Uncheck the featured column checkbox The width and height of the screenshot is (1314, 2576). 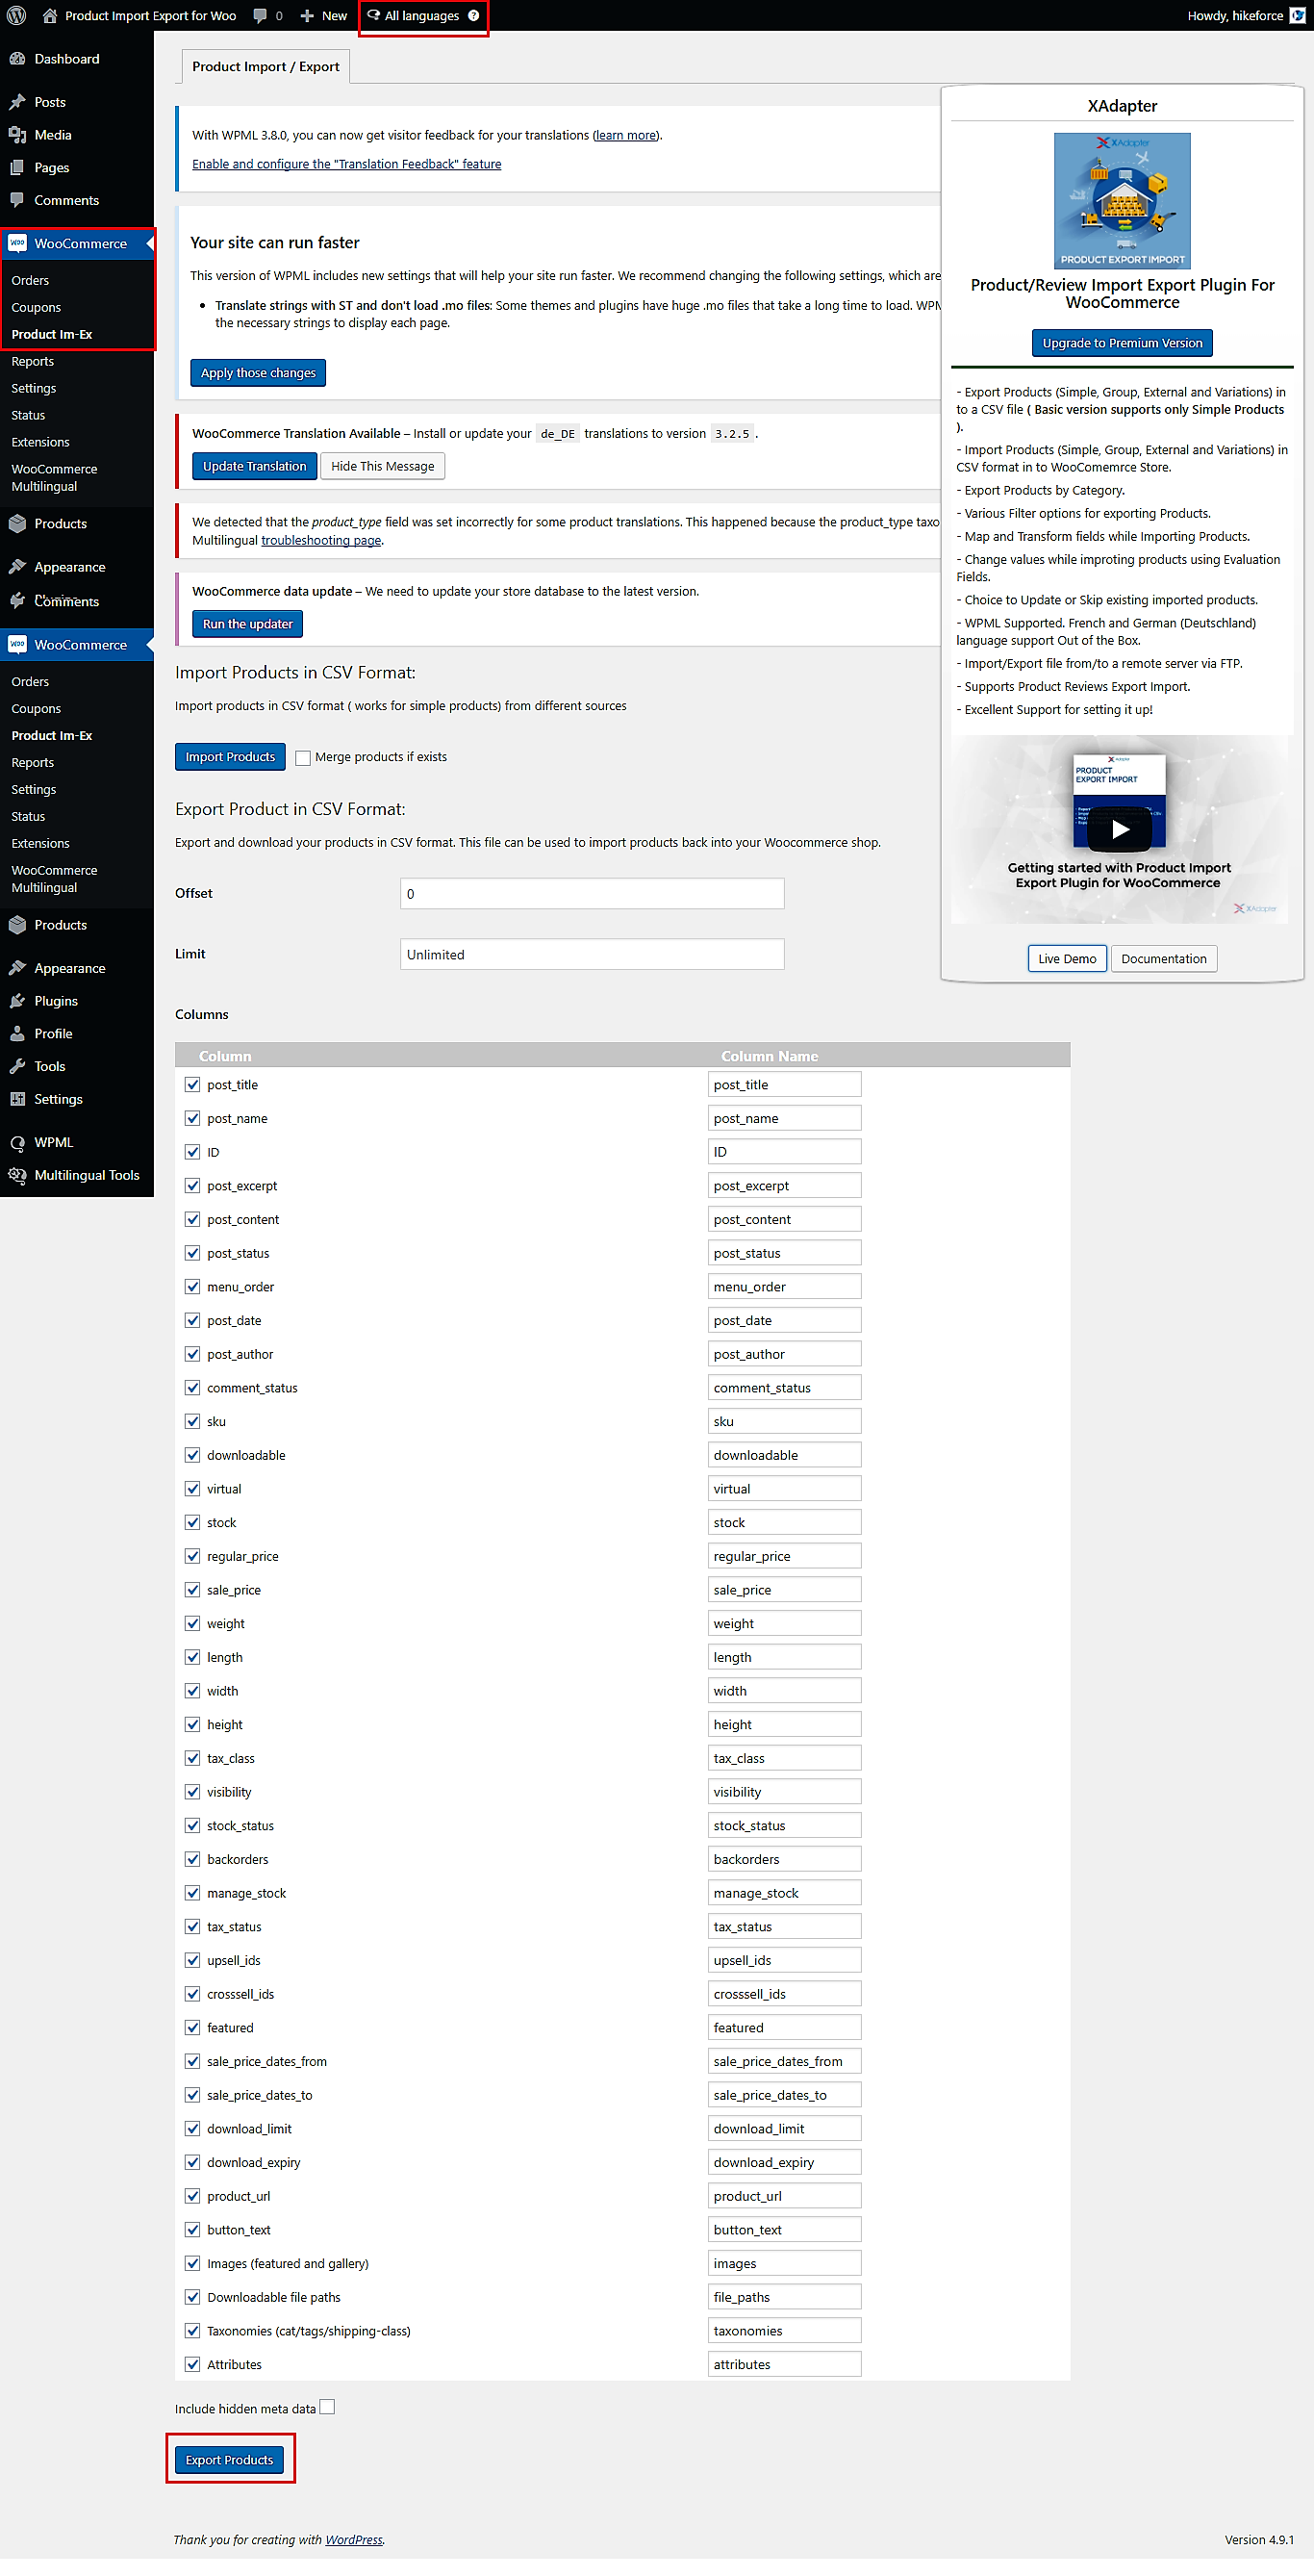(192, 2027)
